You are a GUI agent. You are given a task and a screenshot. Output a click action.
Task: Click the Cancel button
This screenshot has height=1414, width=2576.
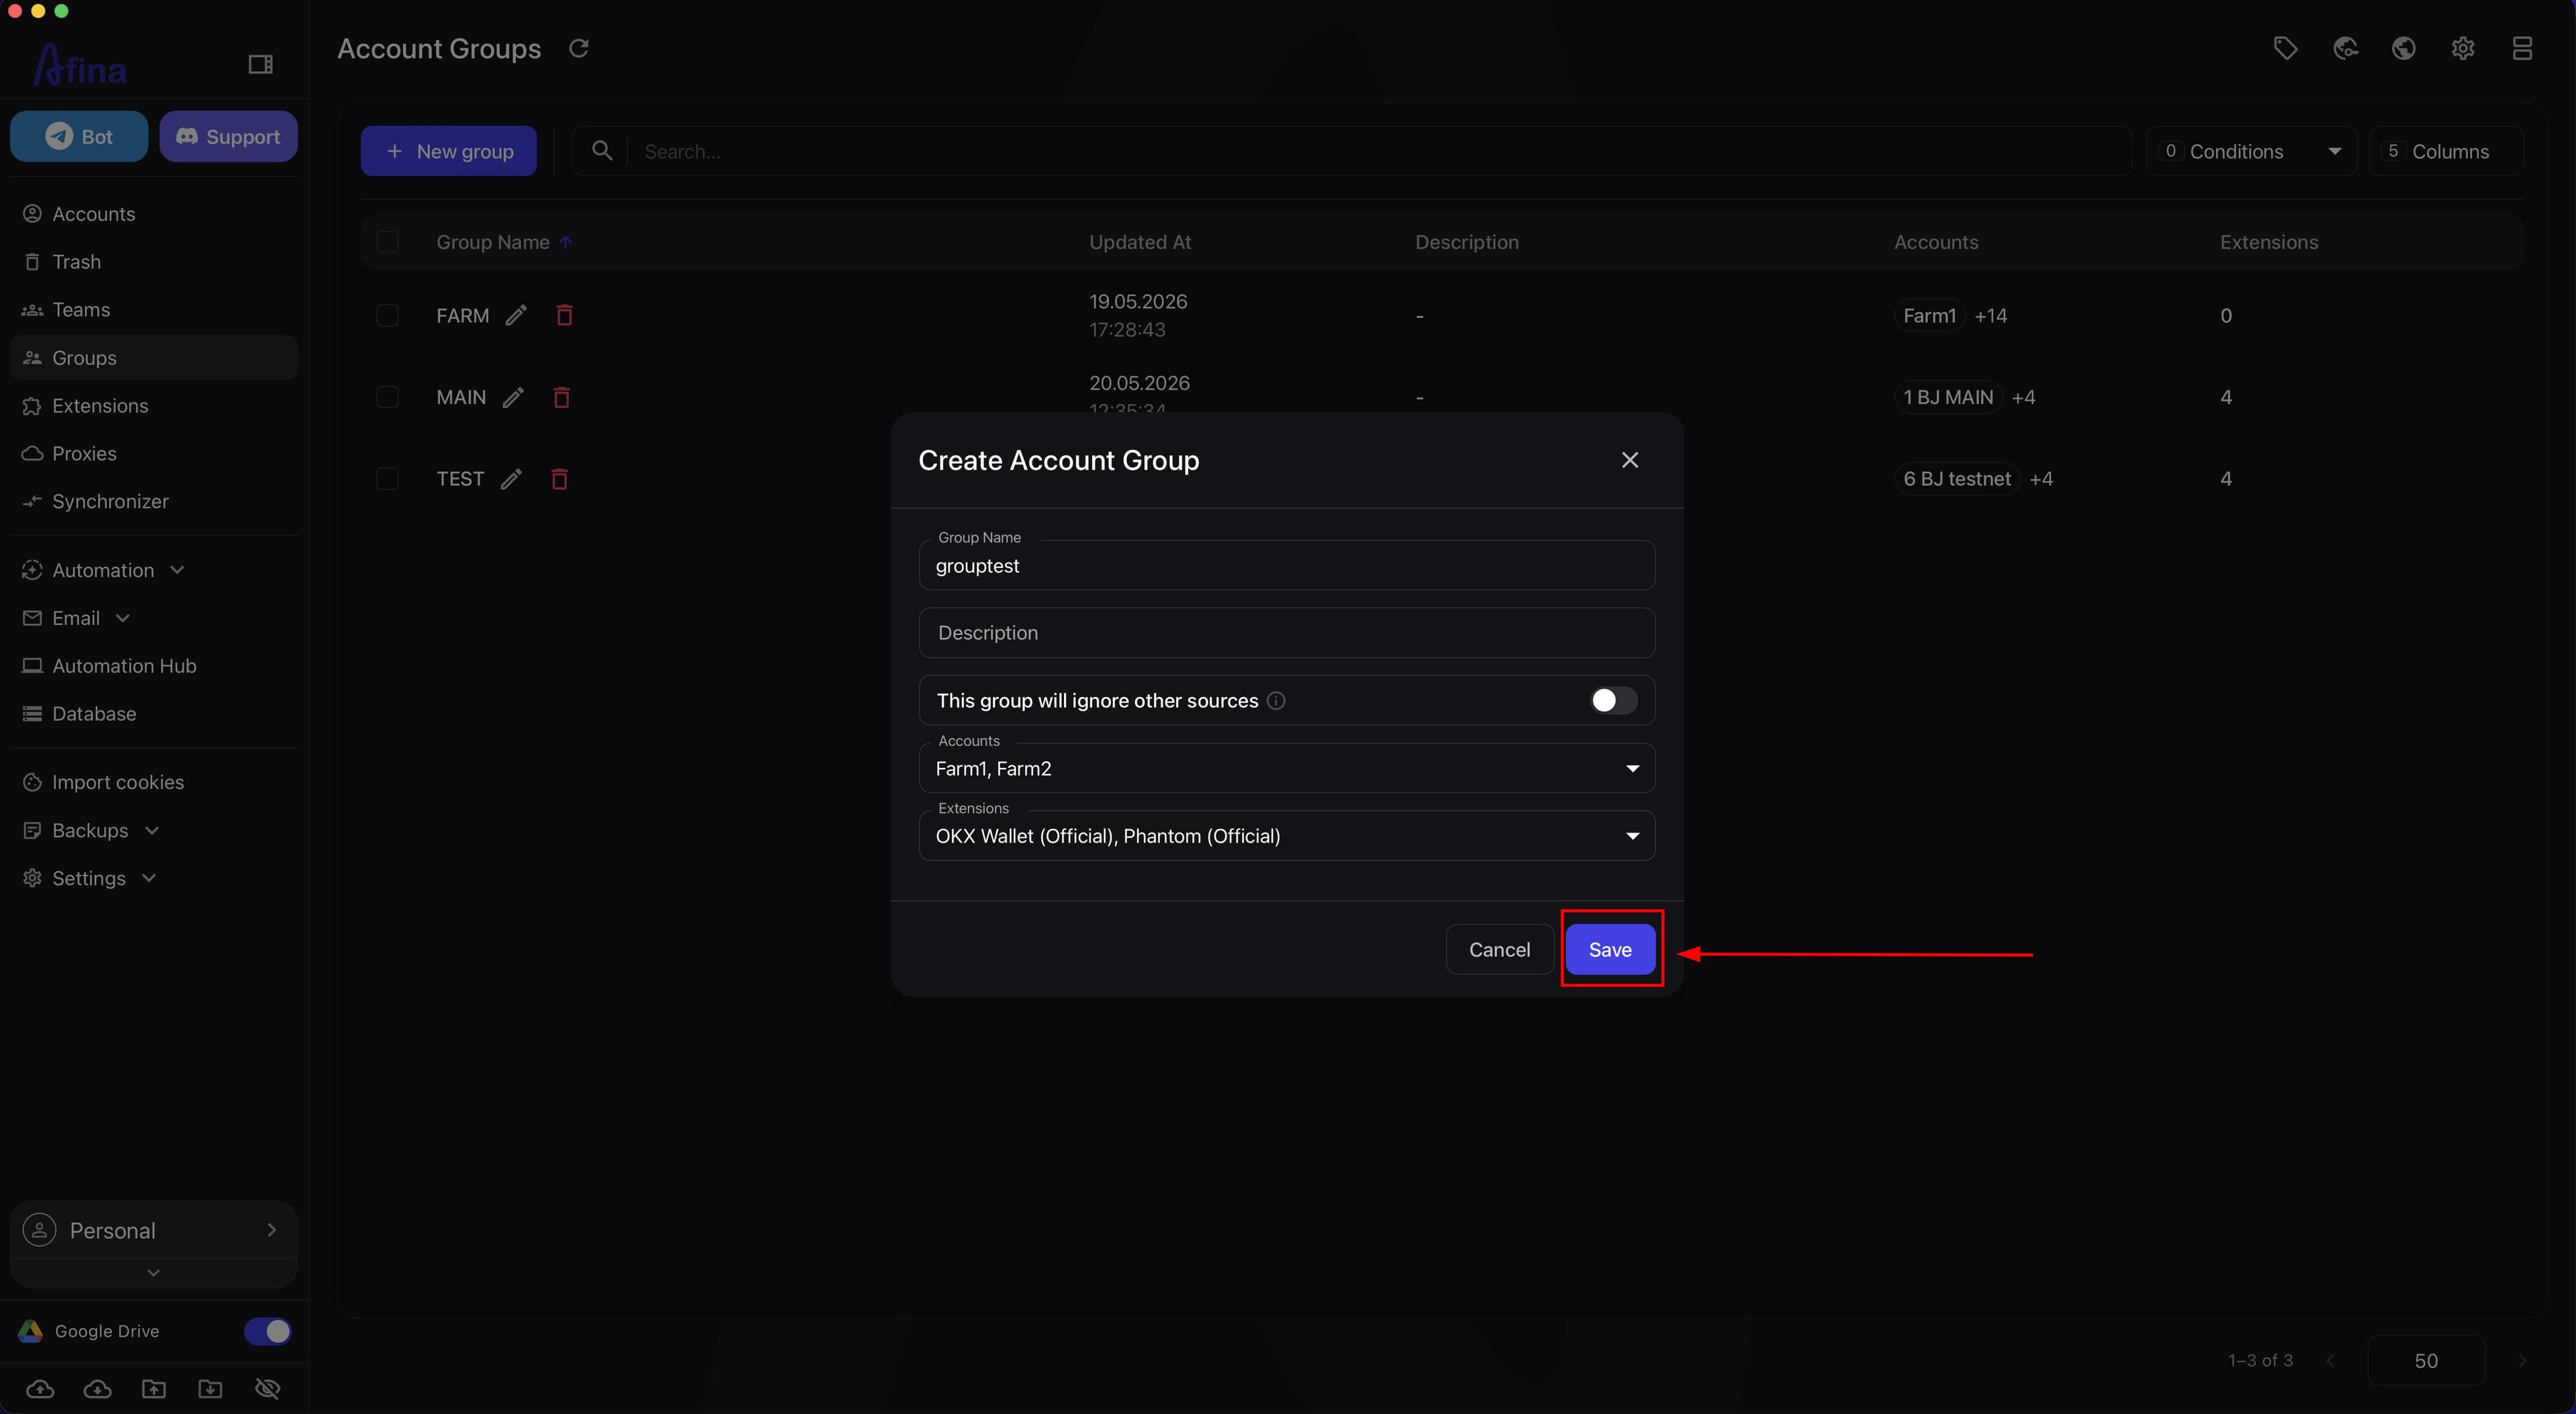[1499, 949]
